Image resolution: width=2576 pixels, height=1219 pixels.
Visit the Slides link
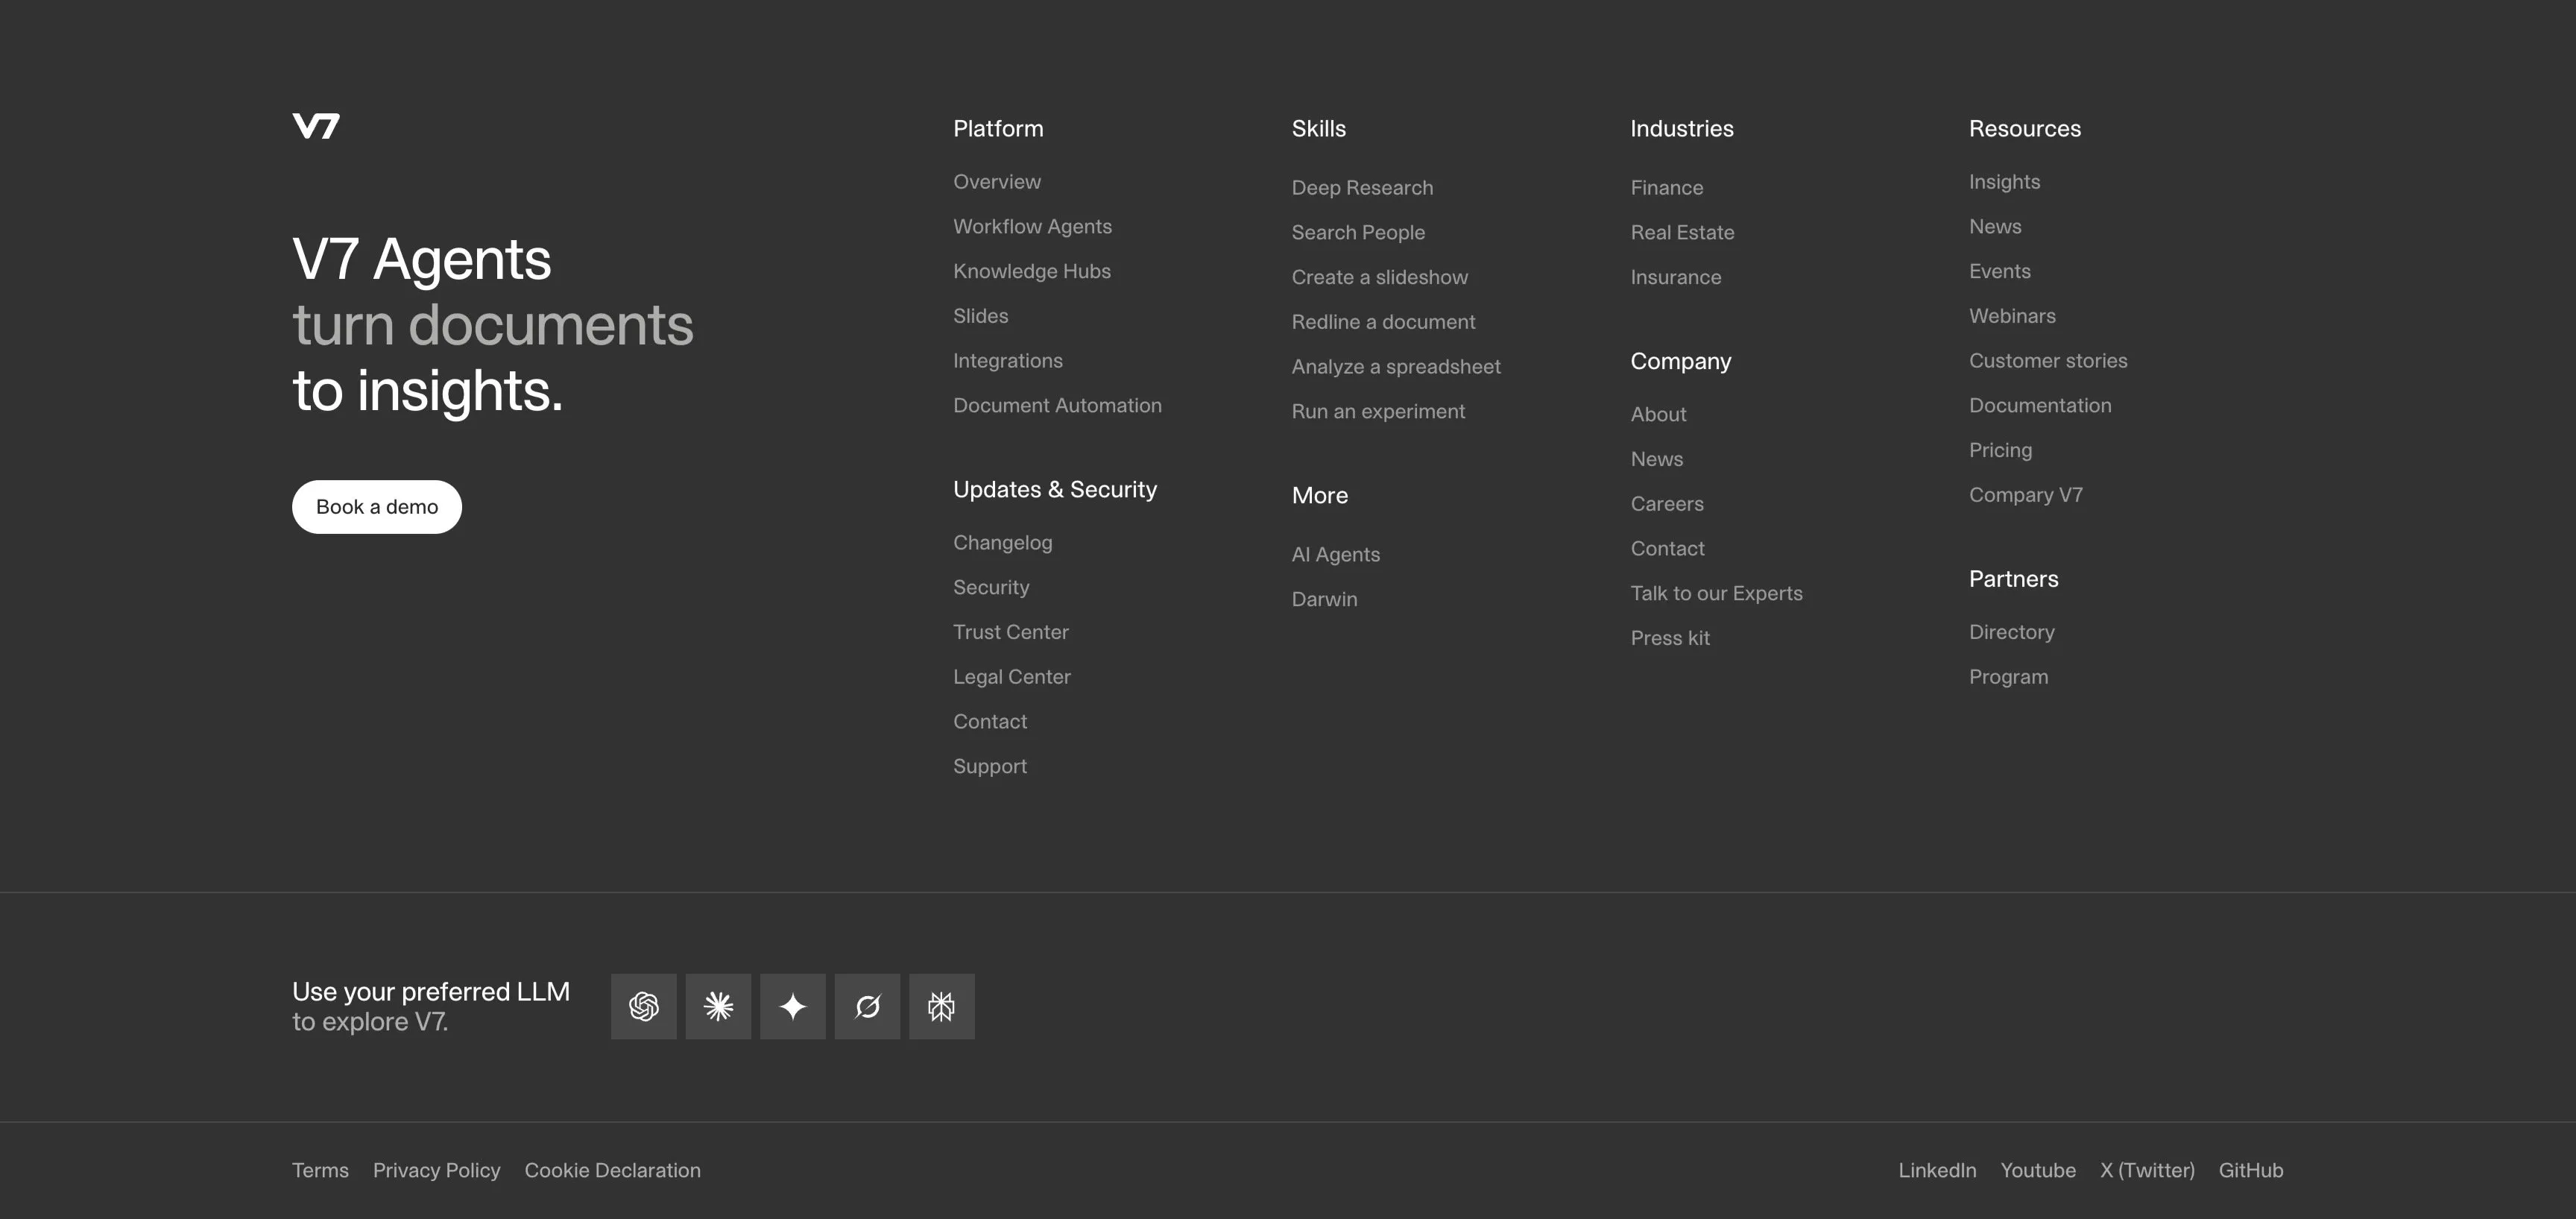click(981, 316)
